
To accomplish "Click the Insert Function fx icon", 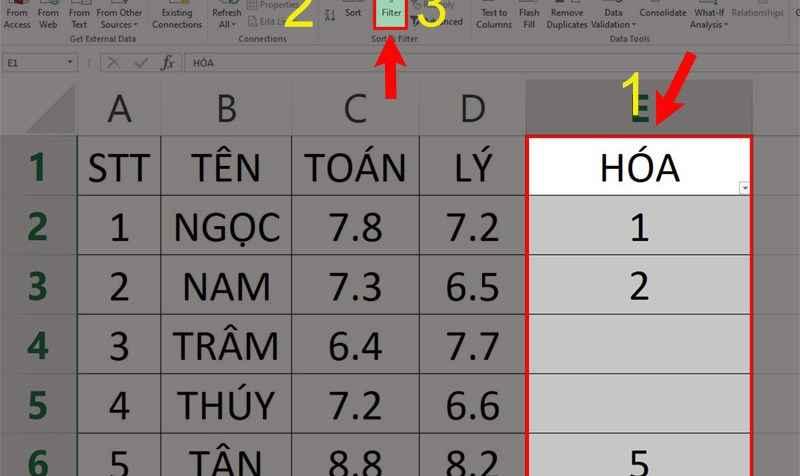I will 167,63.
